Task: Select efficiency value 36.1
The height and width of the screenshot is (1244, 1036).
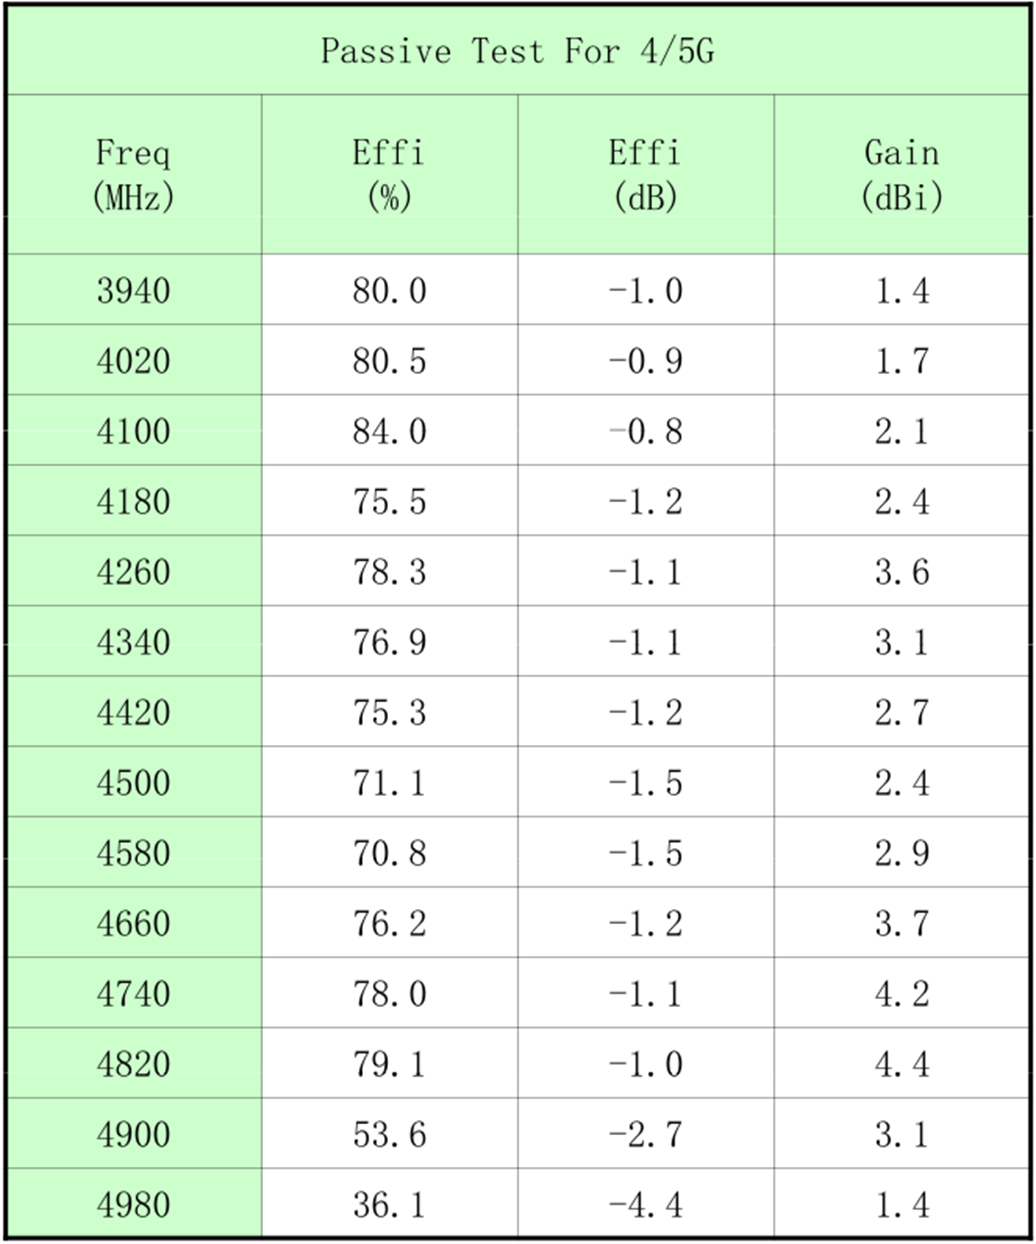Action: click(x=389, y=1205)
